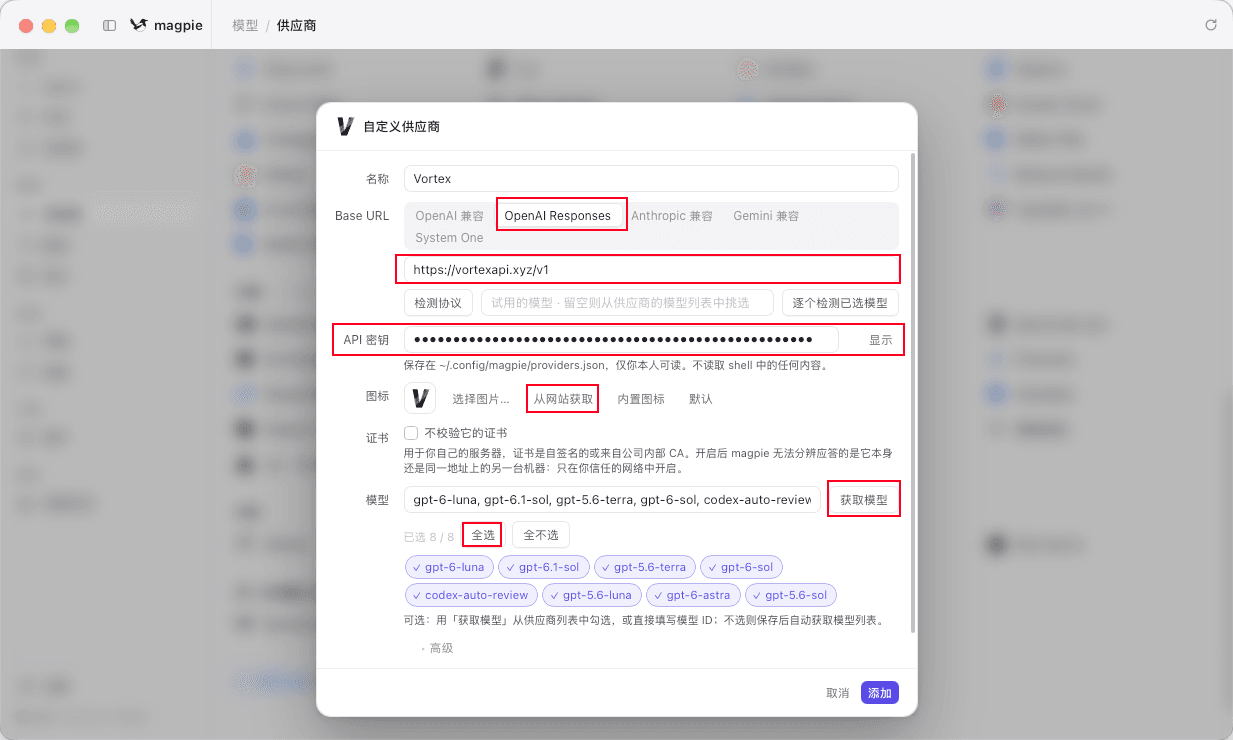Click the 检测协议 button
Screen dimensions: 1233x740
(x=438, y=303)
